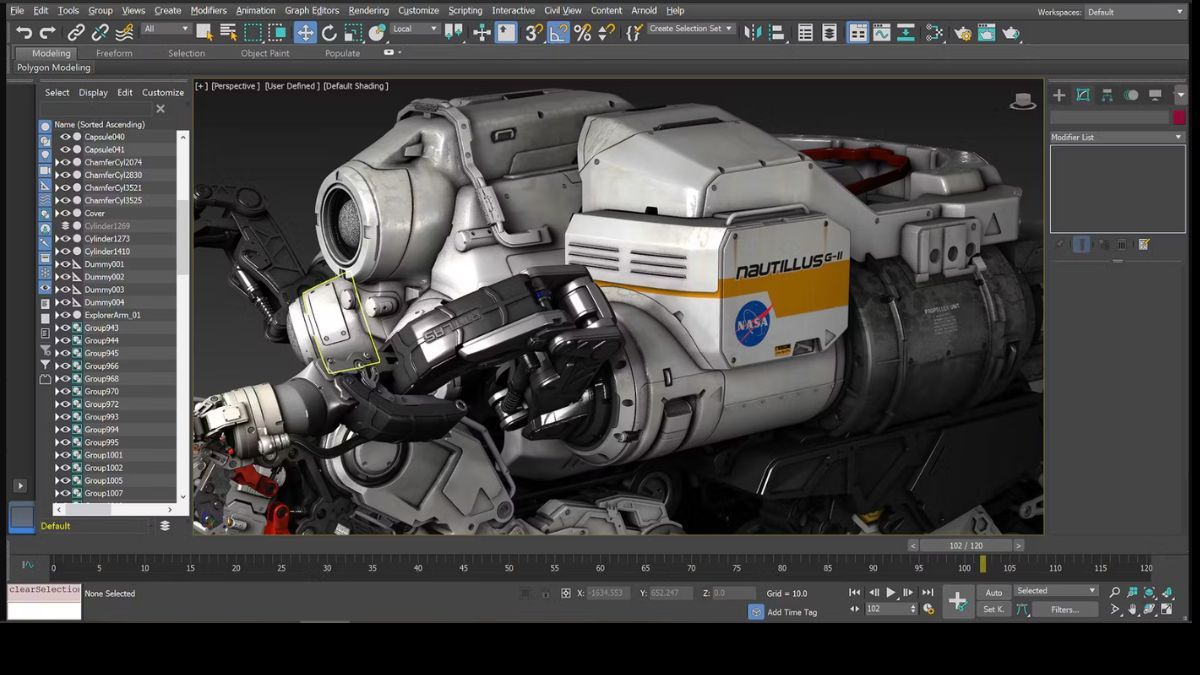Toggle visibility eye for Group1001

[66, 455]
